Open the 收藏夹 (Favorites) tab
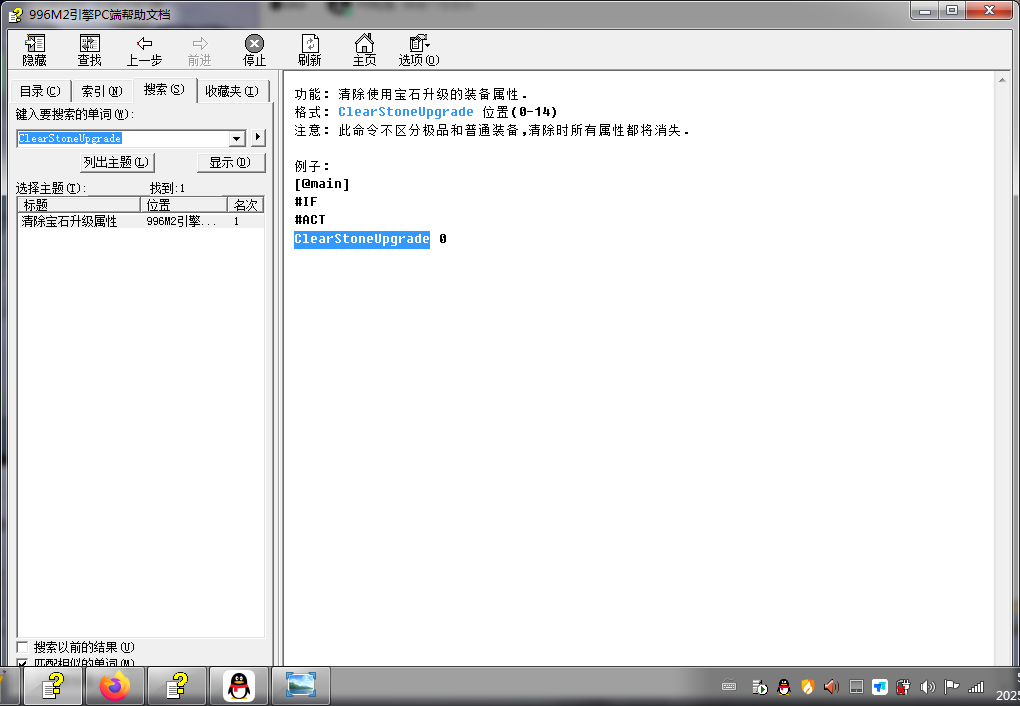Viewport: 1020px width, 706px height. [232, 91]
